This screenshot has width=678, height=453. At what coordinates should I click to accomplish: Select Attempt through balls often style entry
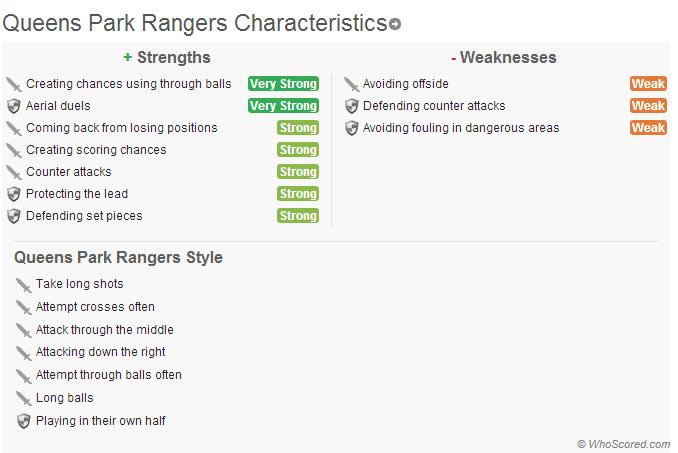[x=109, y=375]
